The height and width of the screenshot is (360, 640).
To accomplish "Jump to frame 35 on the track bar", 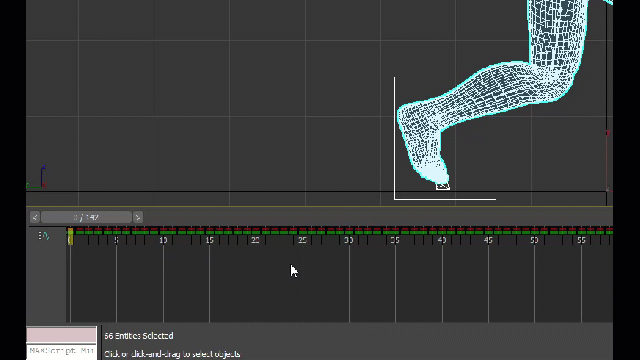I will [x=395, y=240].
